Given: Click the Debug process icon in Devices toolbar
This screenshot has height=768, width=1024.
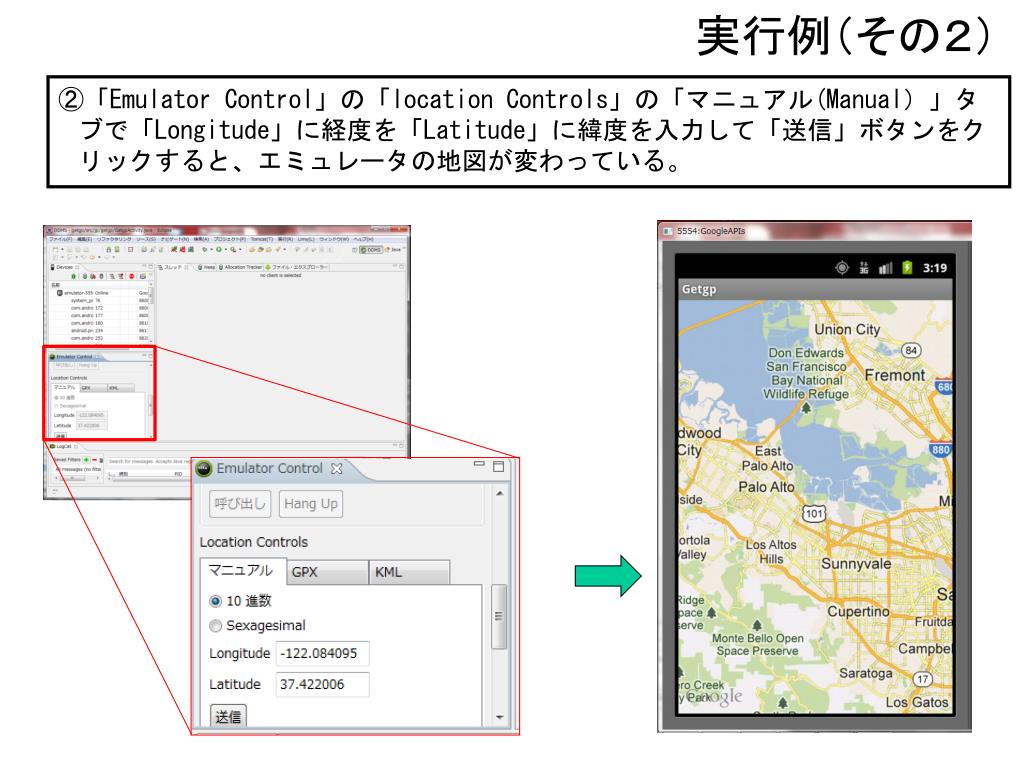Looking at the screenshot, I should coord(74,276).
